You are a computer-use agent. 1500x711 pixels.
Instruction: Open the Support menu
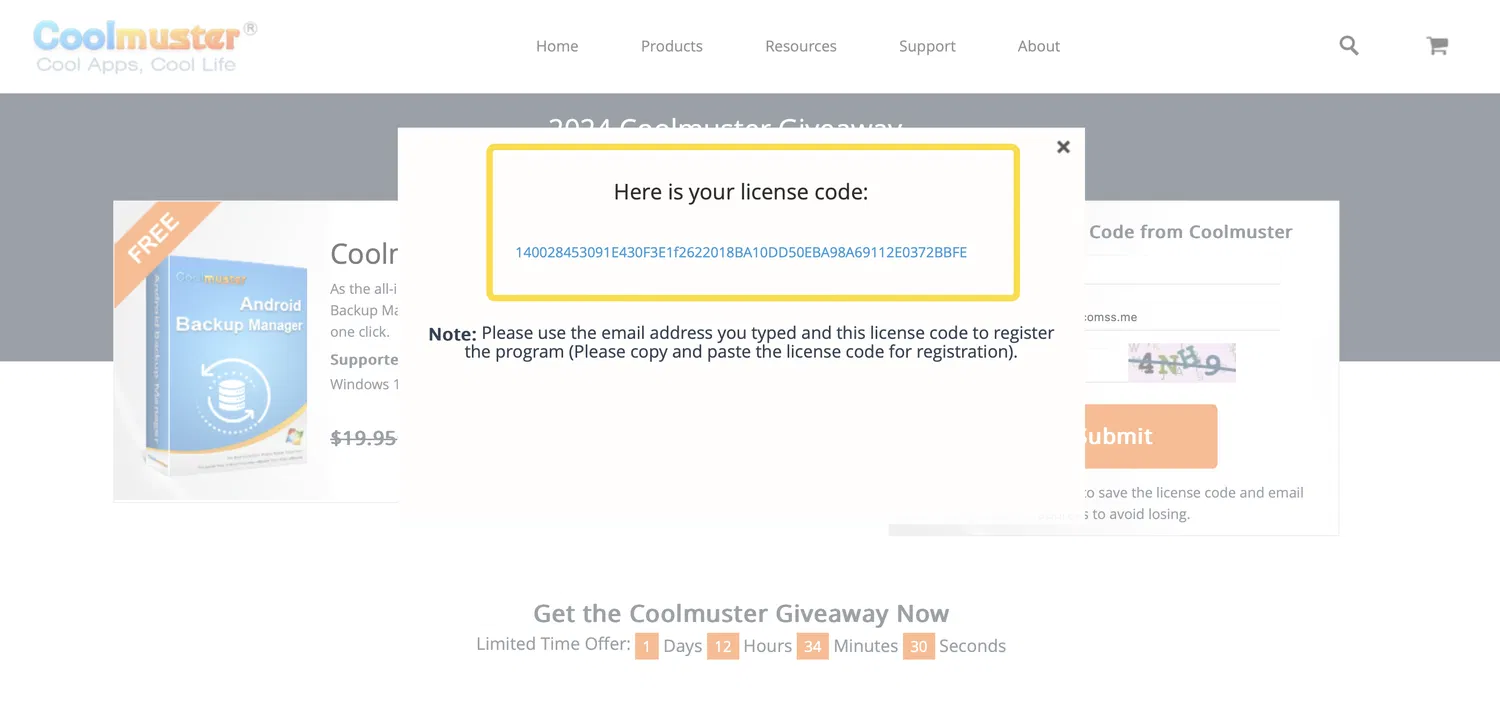coord(927,46)
